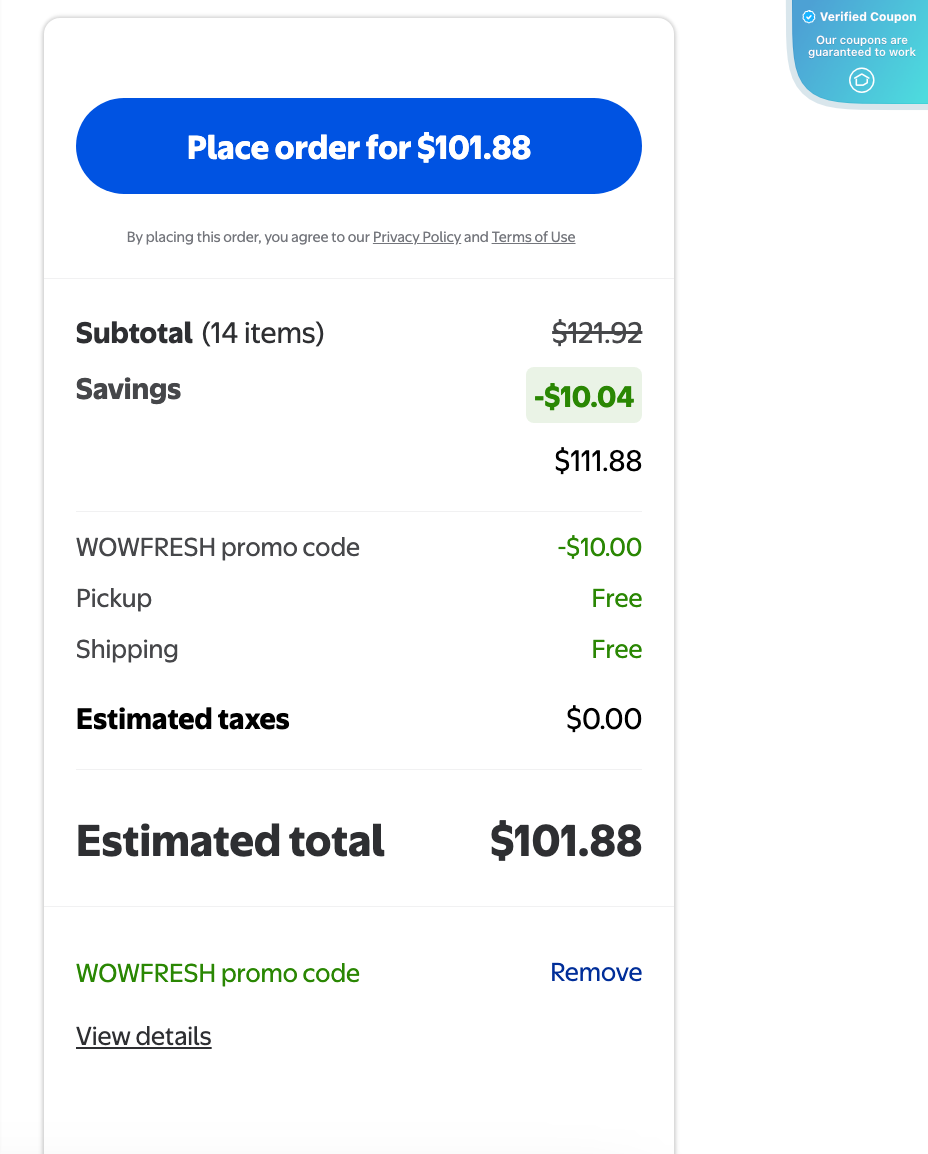Click the home icon in the coupon widget
928x1154 pixels.
(x=861, y=81)
